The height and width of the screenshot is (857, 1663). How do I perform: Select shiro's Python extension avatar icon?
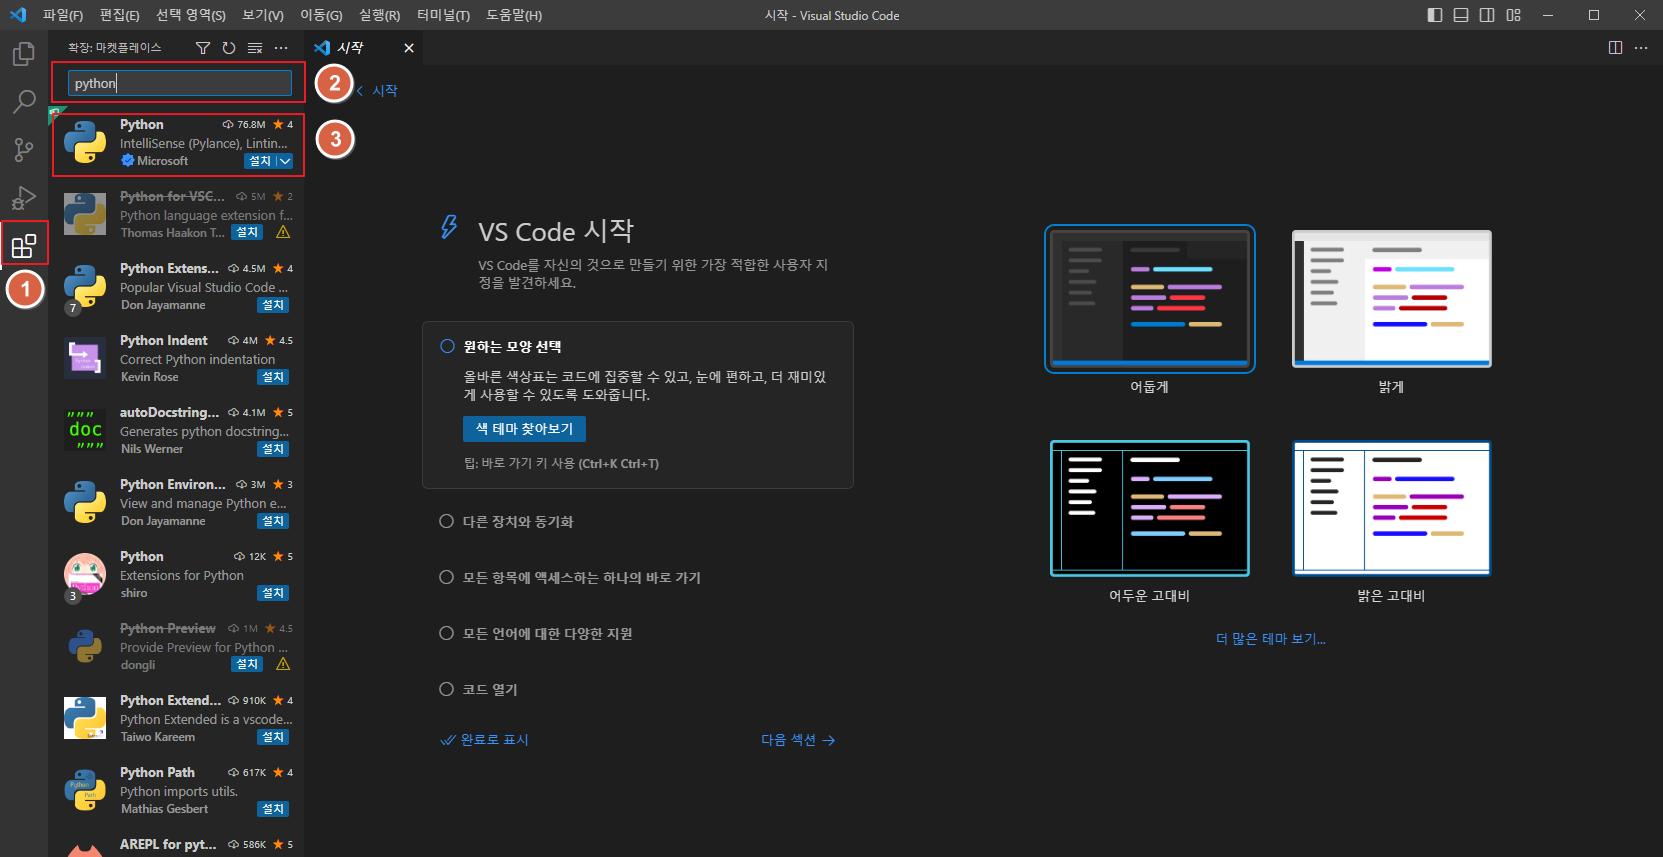(x=85, y=574)
